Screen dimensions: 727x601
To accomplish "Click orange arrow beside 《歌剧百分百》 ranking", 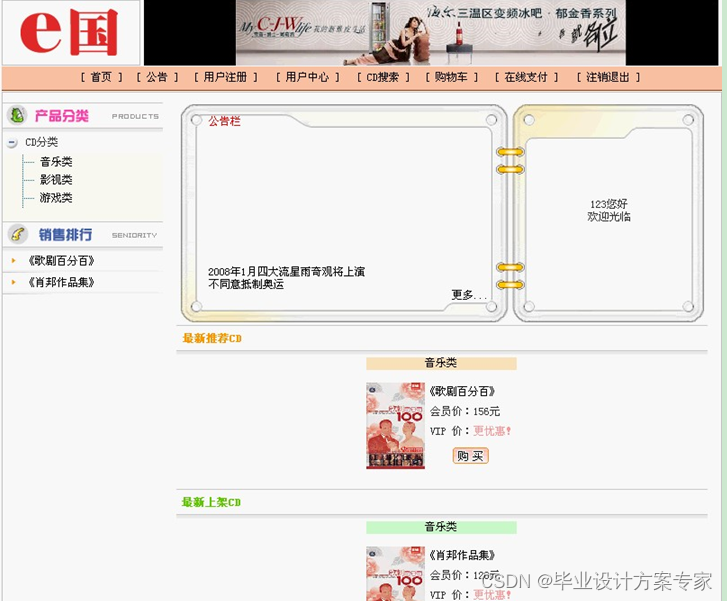I will [x=13, y=261].
